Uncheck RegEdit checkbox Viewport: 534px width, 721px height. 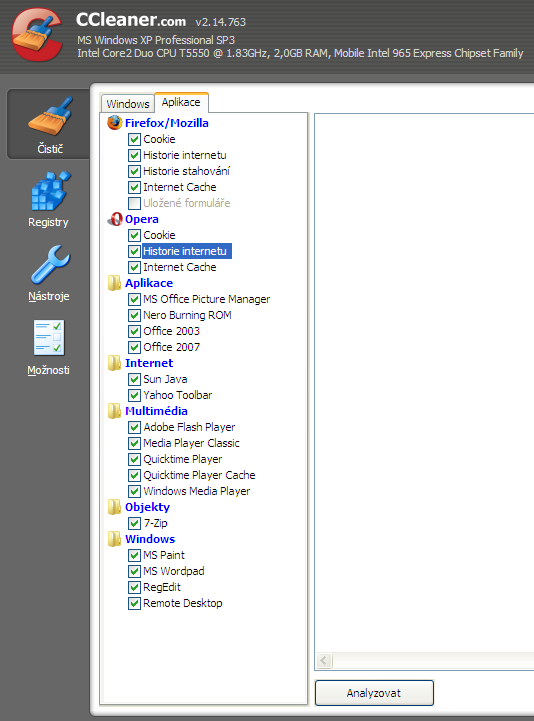click(x=134, y=587)
